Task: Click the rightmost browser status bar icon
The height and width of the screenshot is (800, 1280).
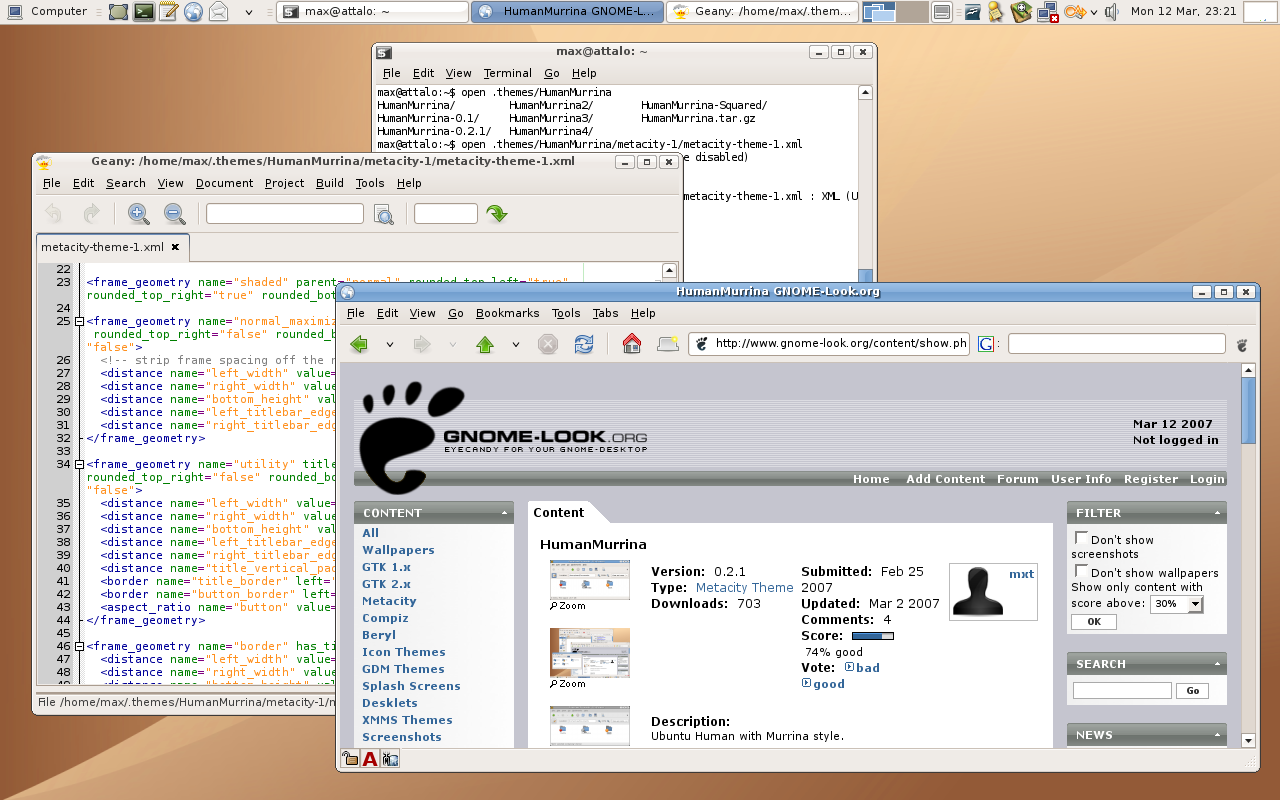Action: pos(390,759)
